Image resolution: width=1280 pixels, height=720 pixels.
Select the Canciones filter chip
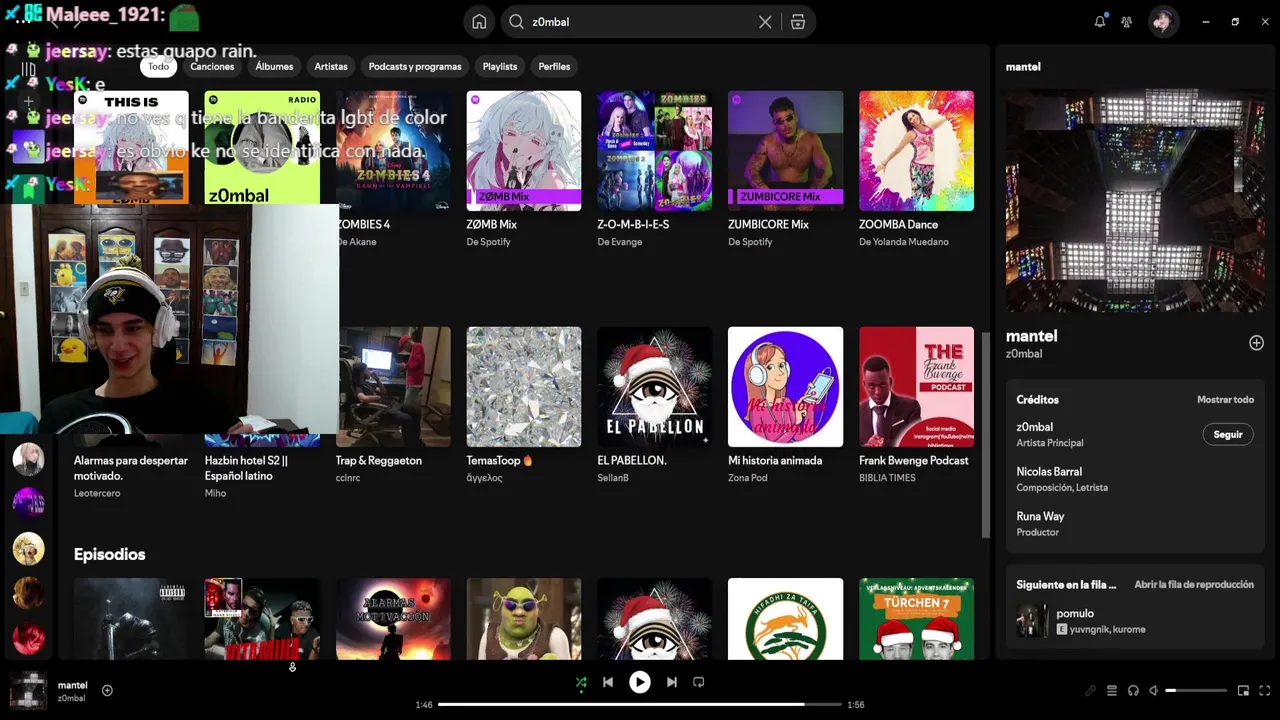(x=212, y=66)
